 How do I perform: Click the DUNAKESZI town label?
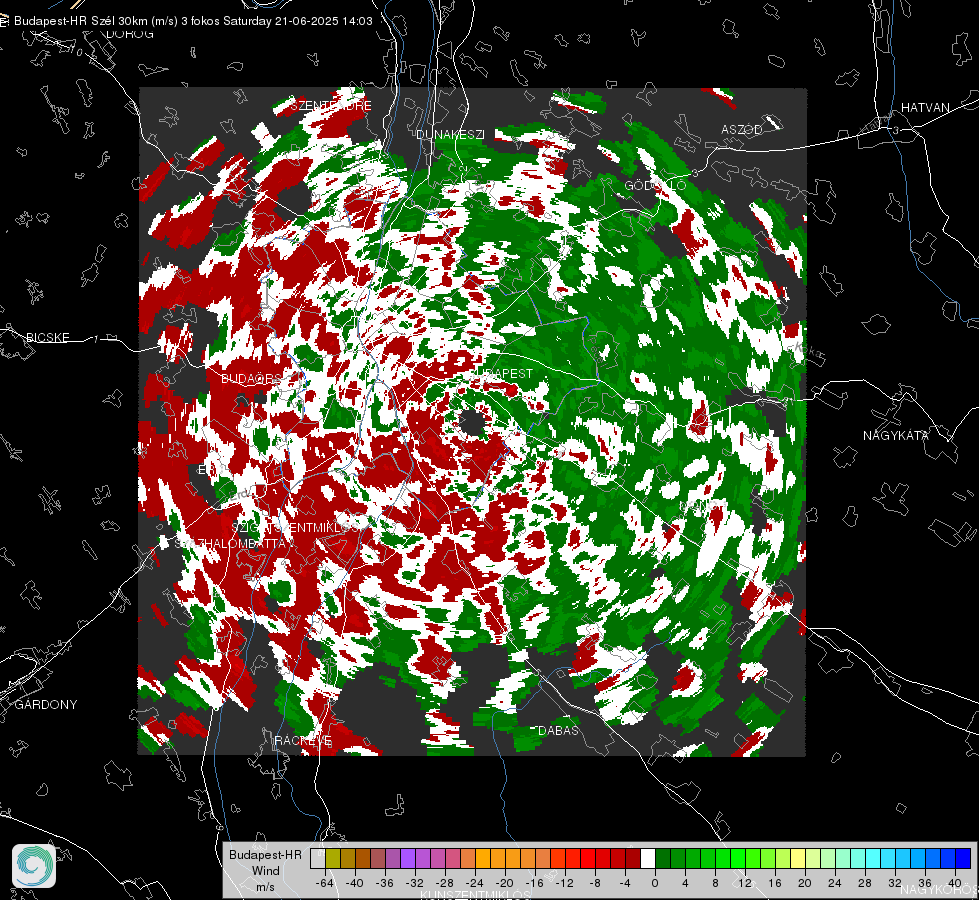point(450,134)
